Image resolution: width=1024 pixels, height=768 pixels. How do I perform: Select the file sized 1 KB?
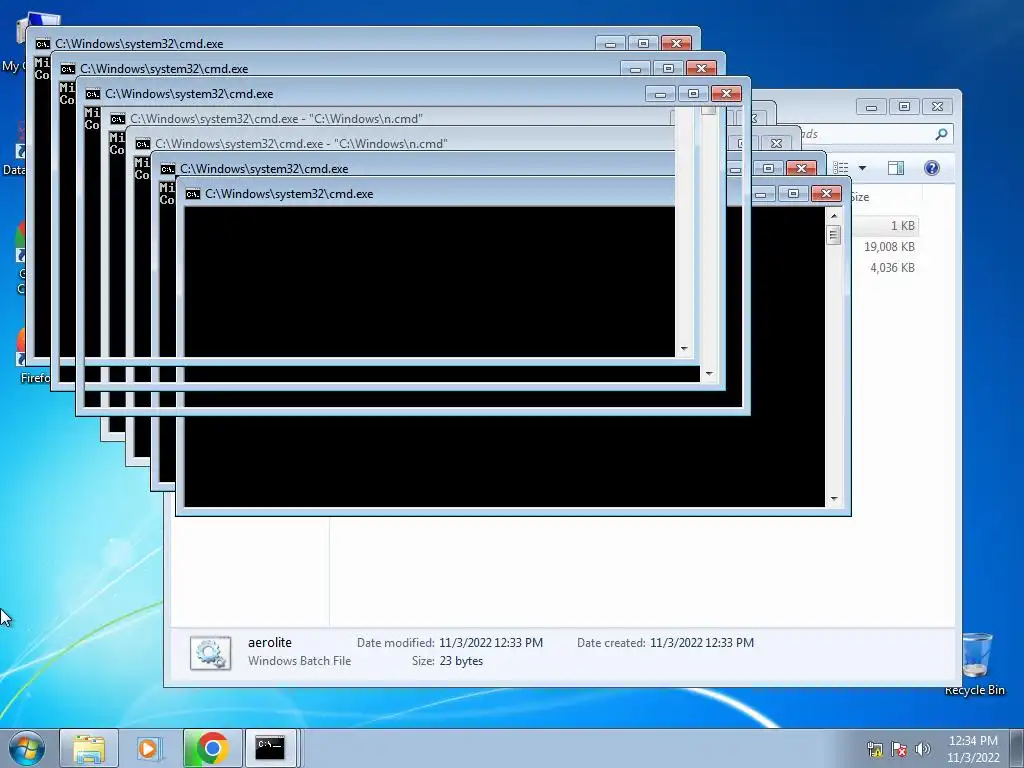pyautogui.click(x=903, y=226)
